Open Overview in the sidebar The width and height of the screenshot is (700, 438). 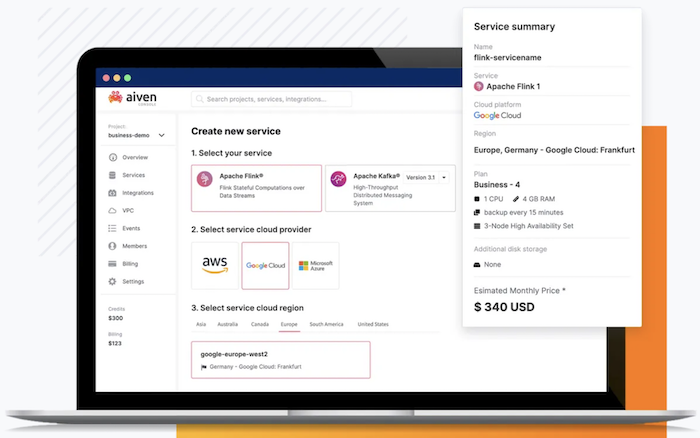tap(135, 157)
